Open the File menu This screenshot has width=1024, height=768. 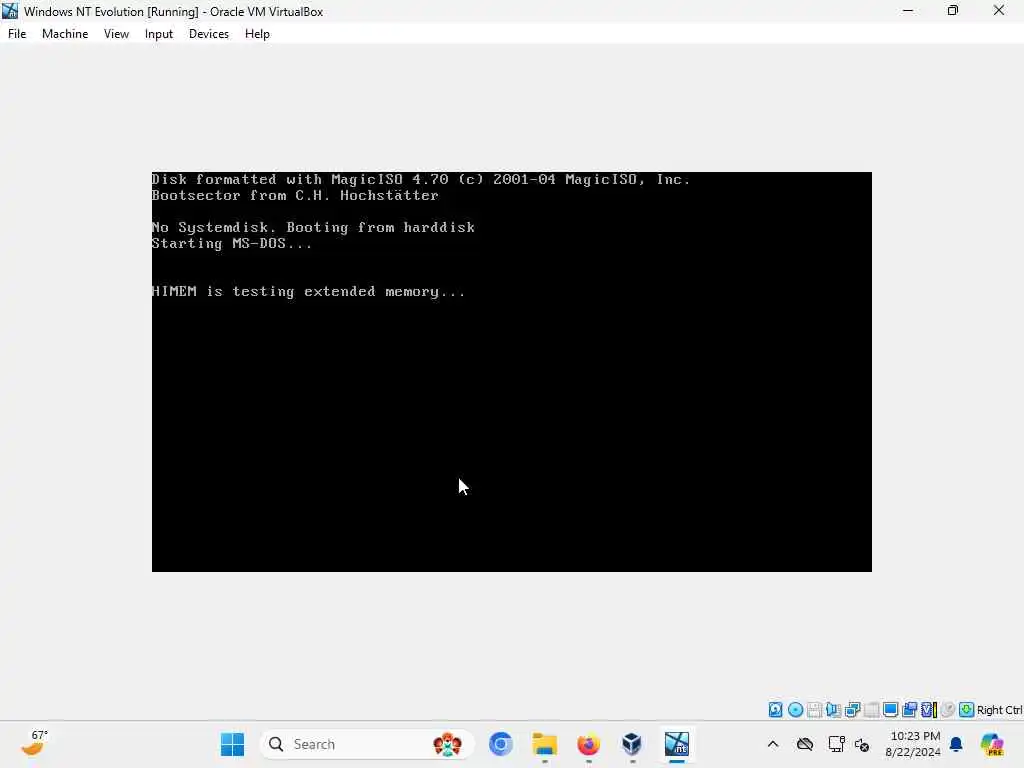(17, 34)
